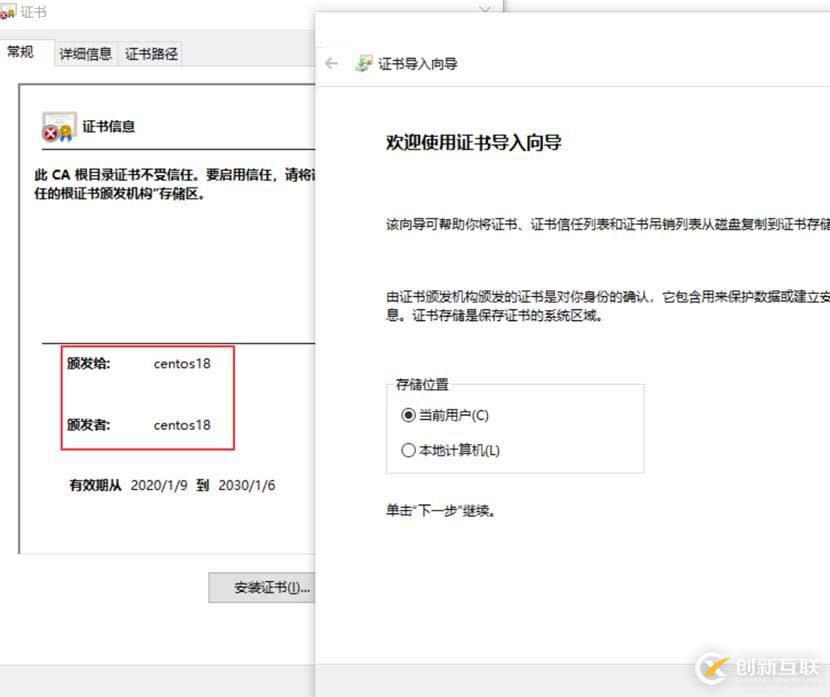Viewport: 830px width, 697px height.
Task: Click the small certificate graphic above 证书信息 text
Action: pyautogui.click(x=60, y=118)
